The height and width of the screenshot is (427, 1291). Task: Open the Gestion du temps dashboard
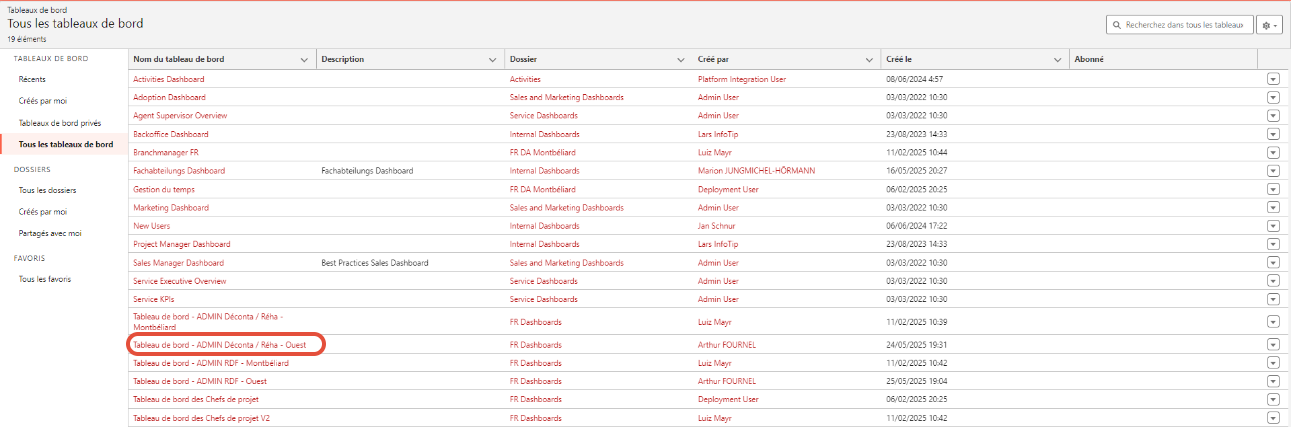pyautogui.click(x=164, y=189)
